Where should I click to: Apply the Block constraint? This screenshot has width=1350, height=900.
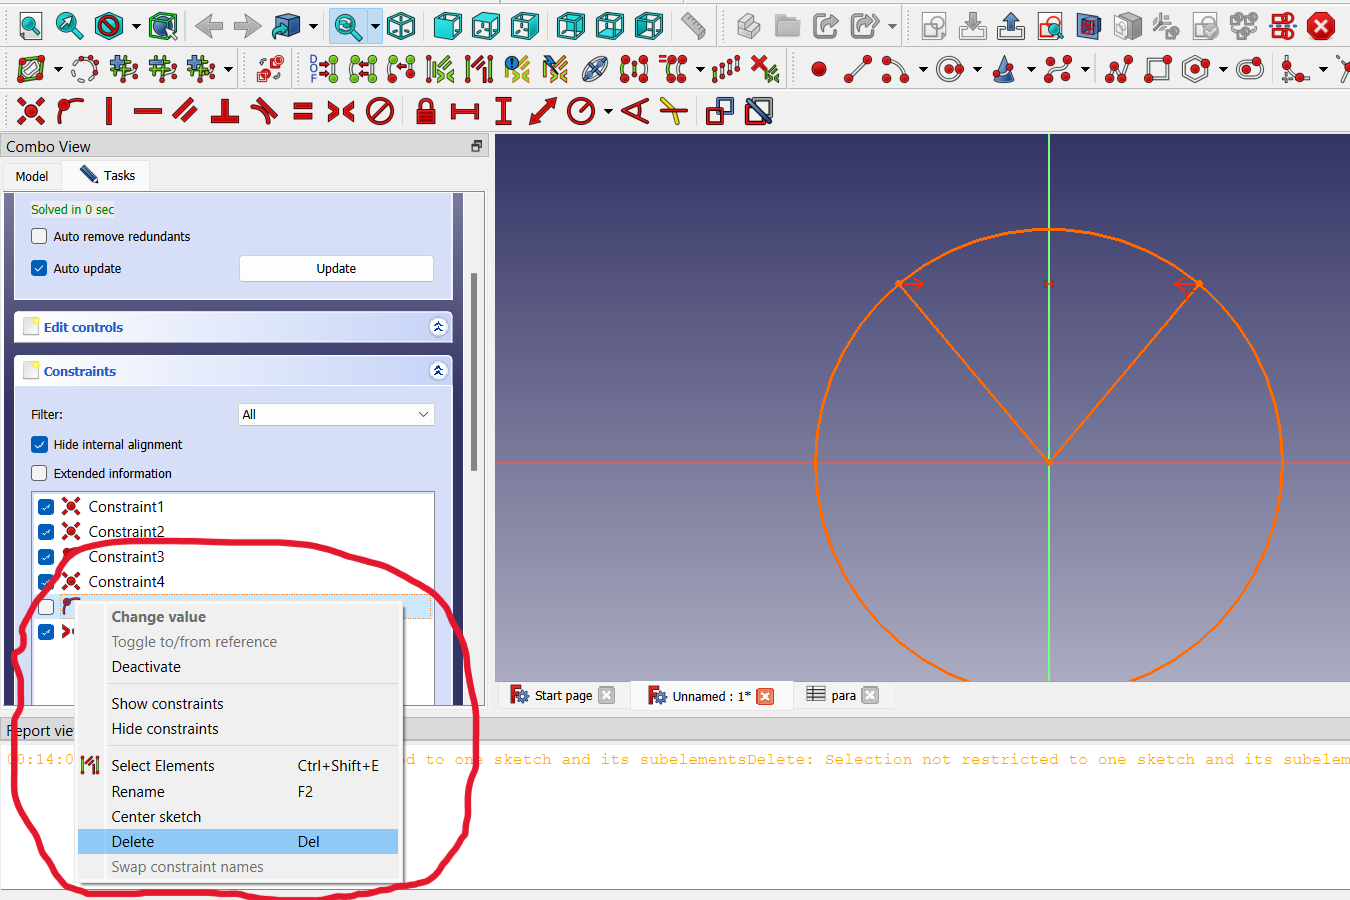380,110
